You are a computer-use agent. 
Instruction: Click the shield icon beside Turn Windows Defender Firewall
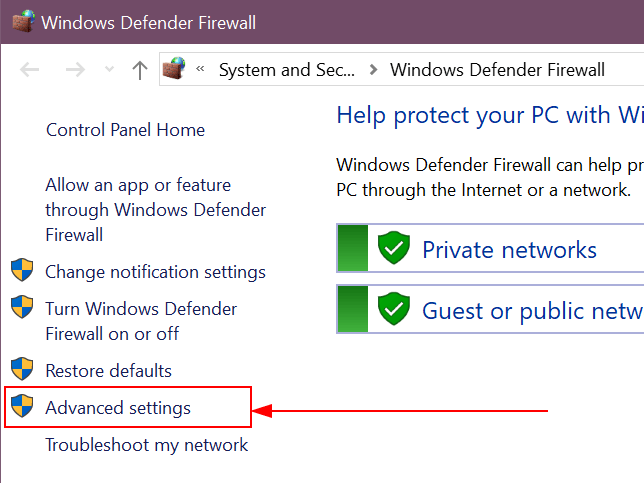pyautogui.click(x=22, y=308)
